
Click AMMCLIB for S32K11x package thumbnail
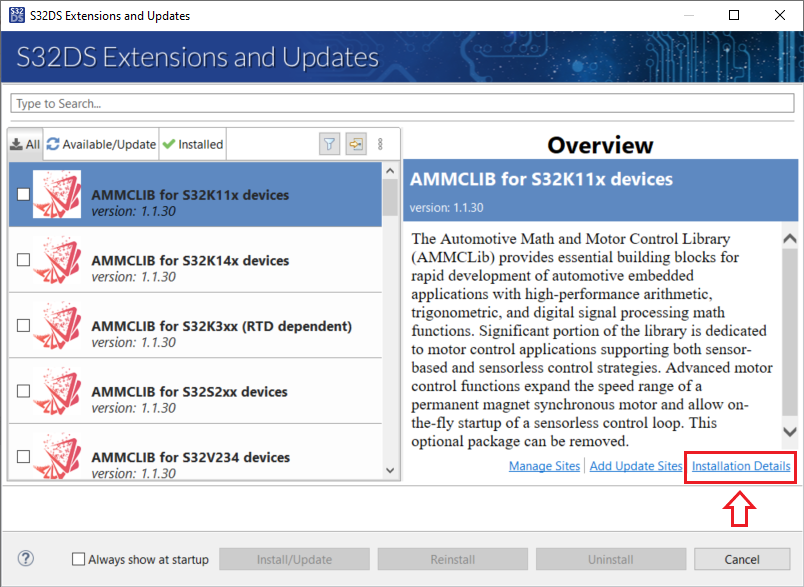click(57, 194)
